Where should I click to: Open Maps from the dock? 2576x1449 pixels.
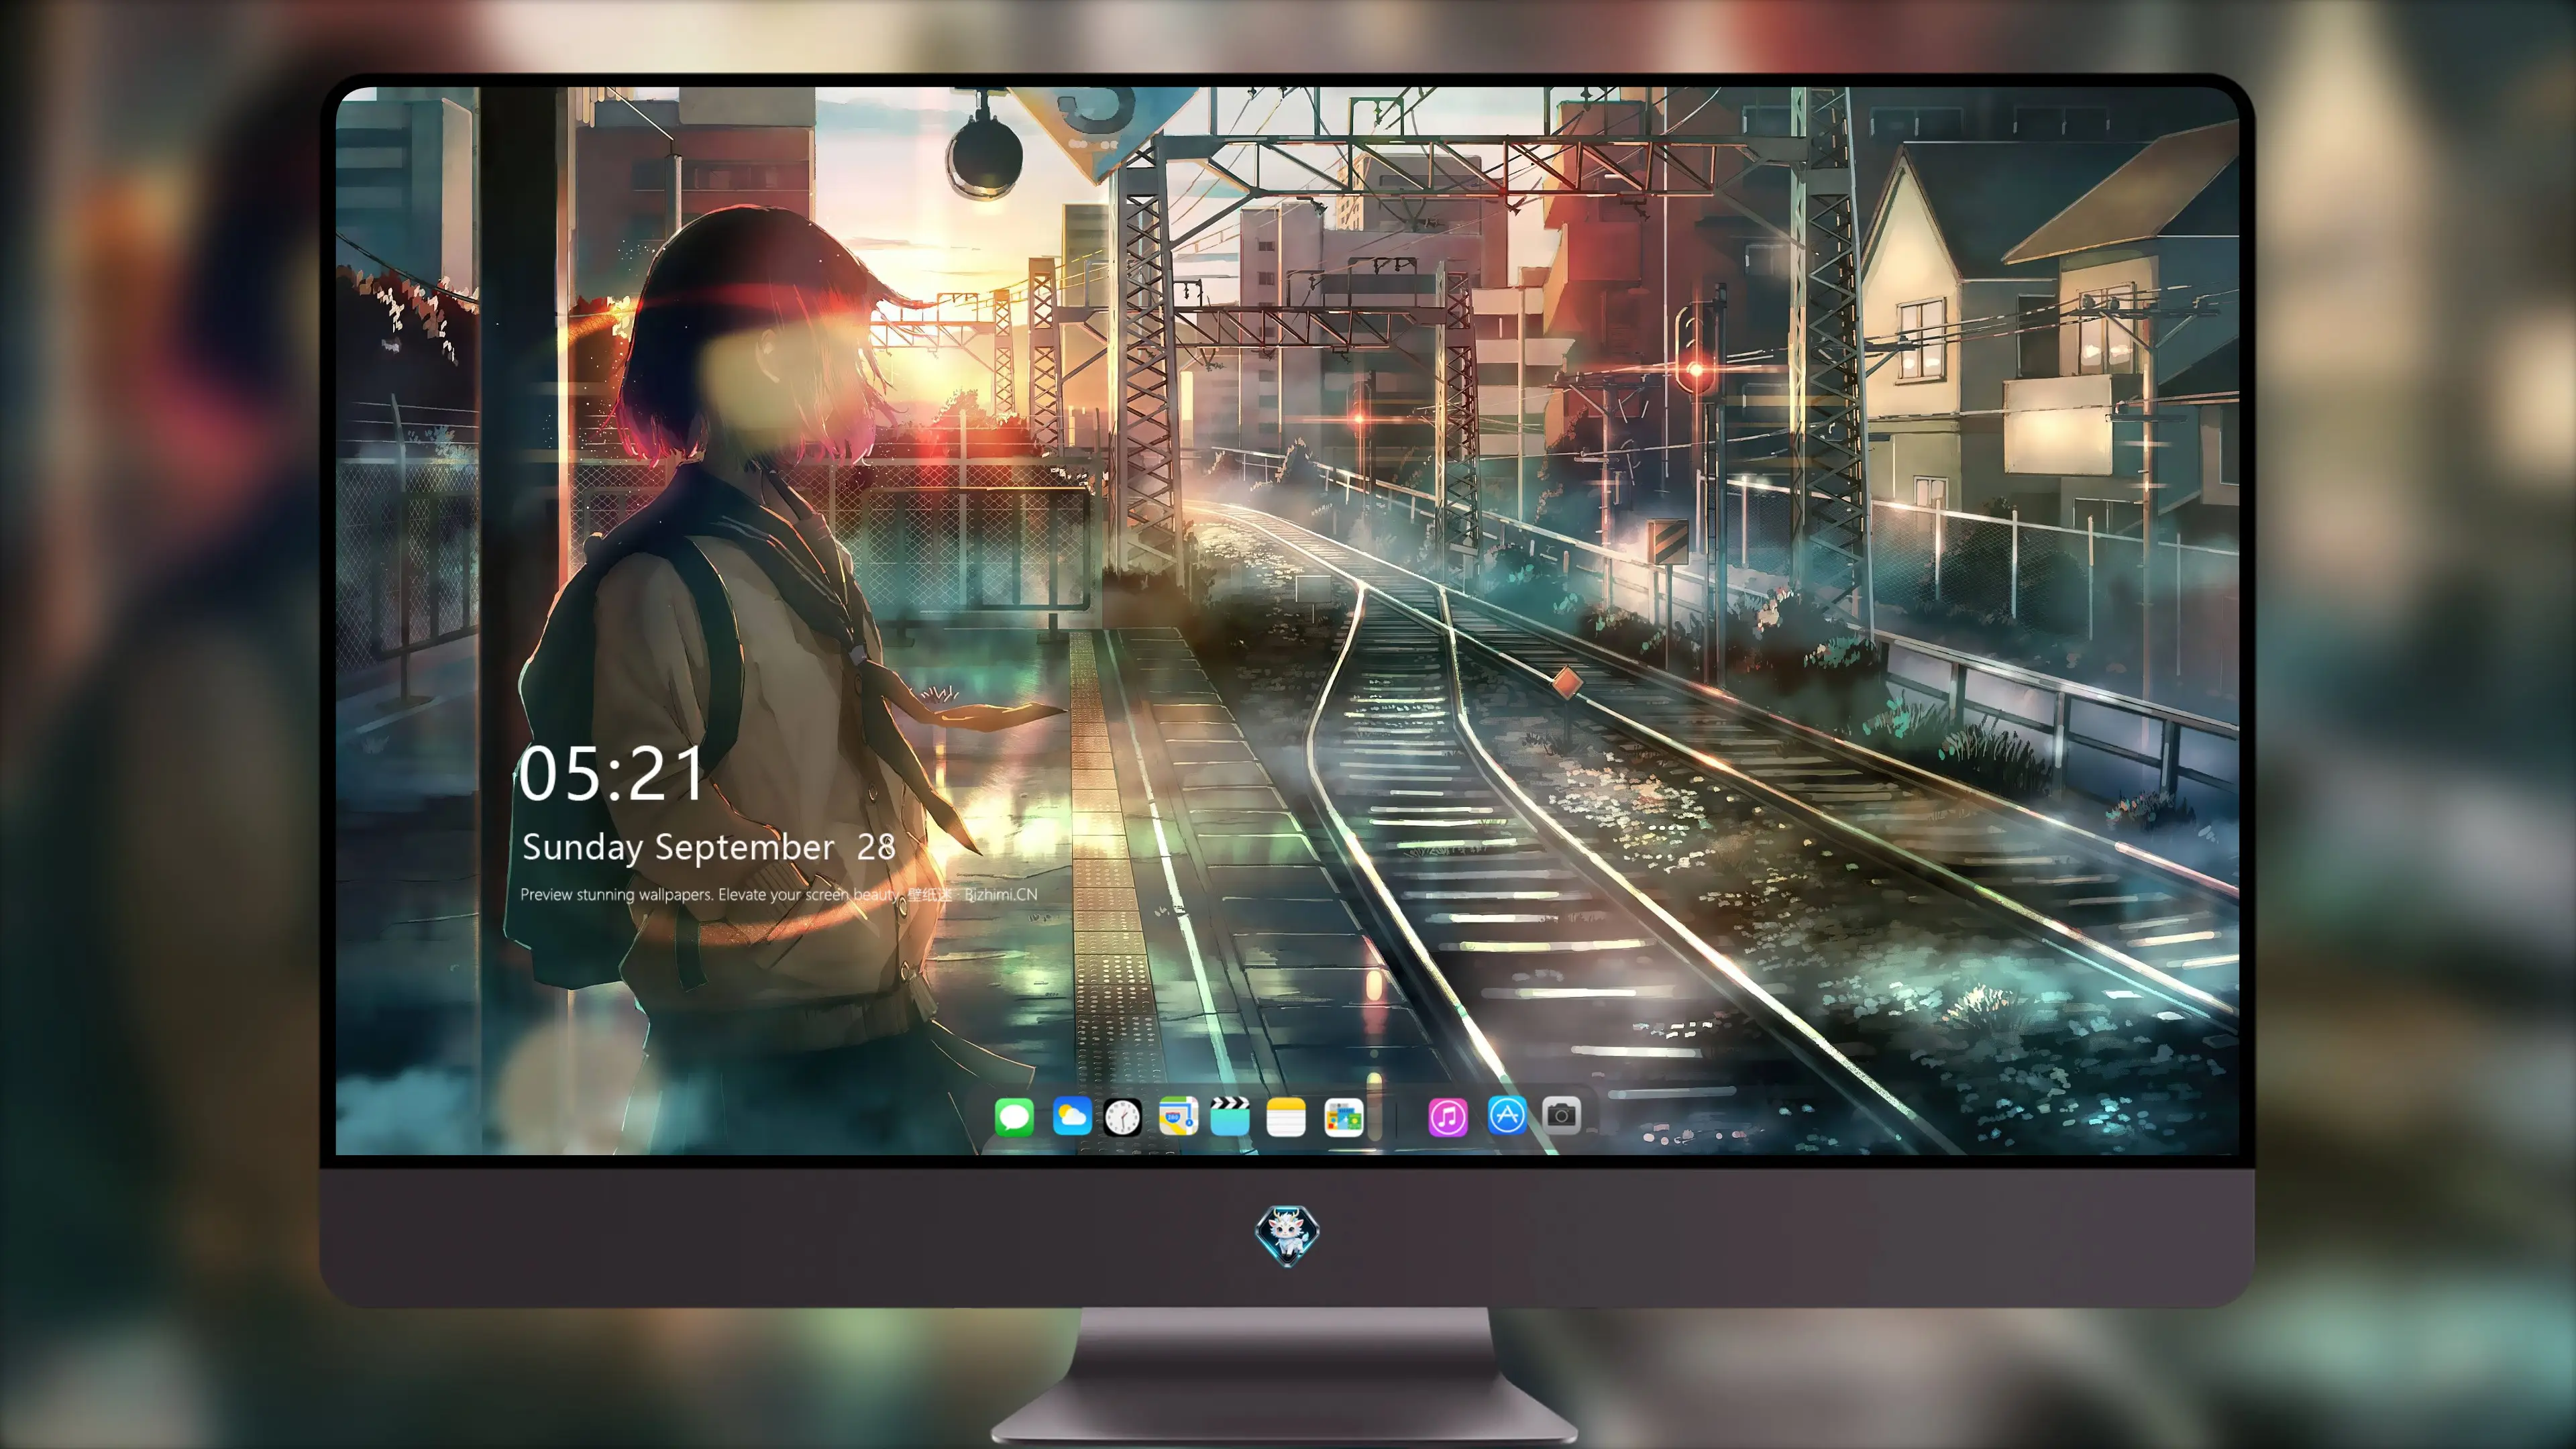(x=1178, y=1116)
